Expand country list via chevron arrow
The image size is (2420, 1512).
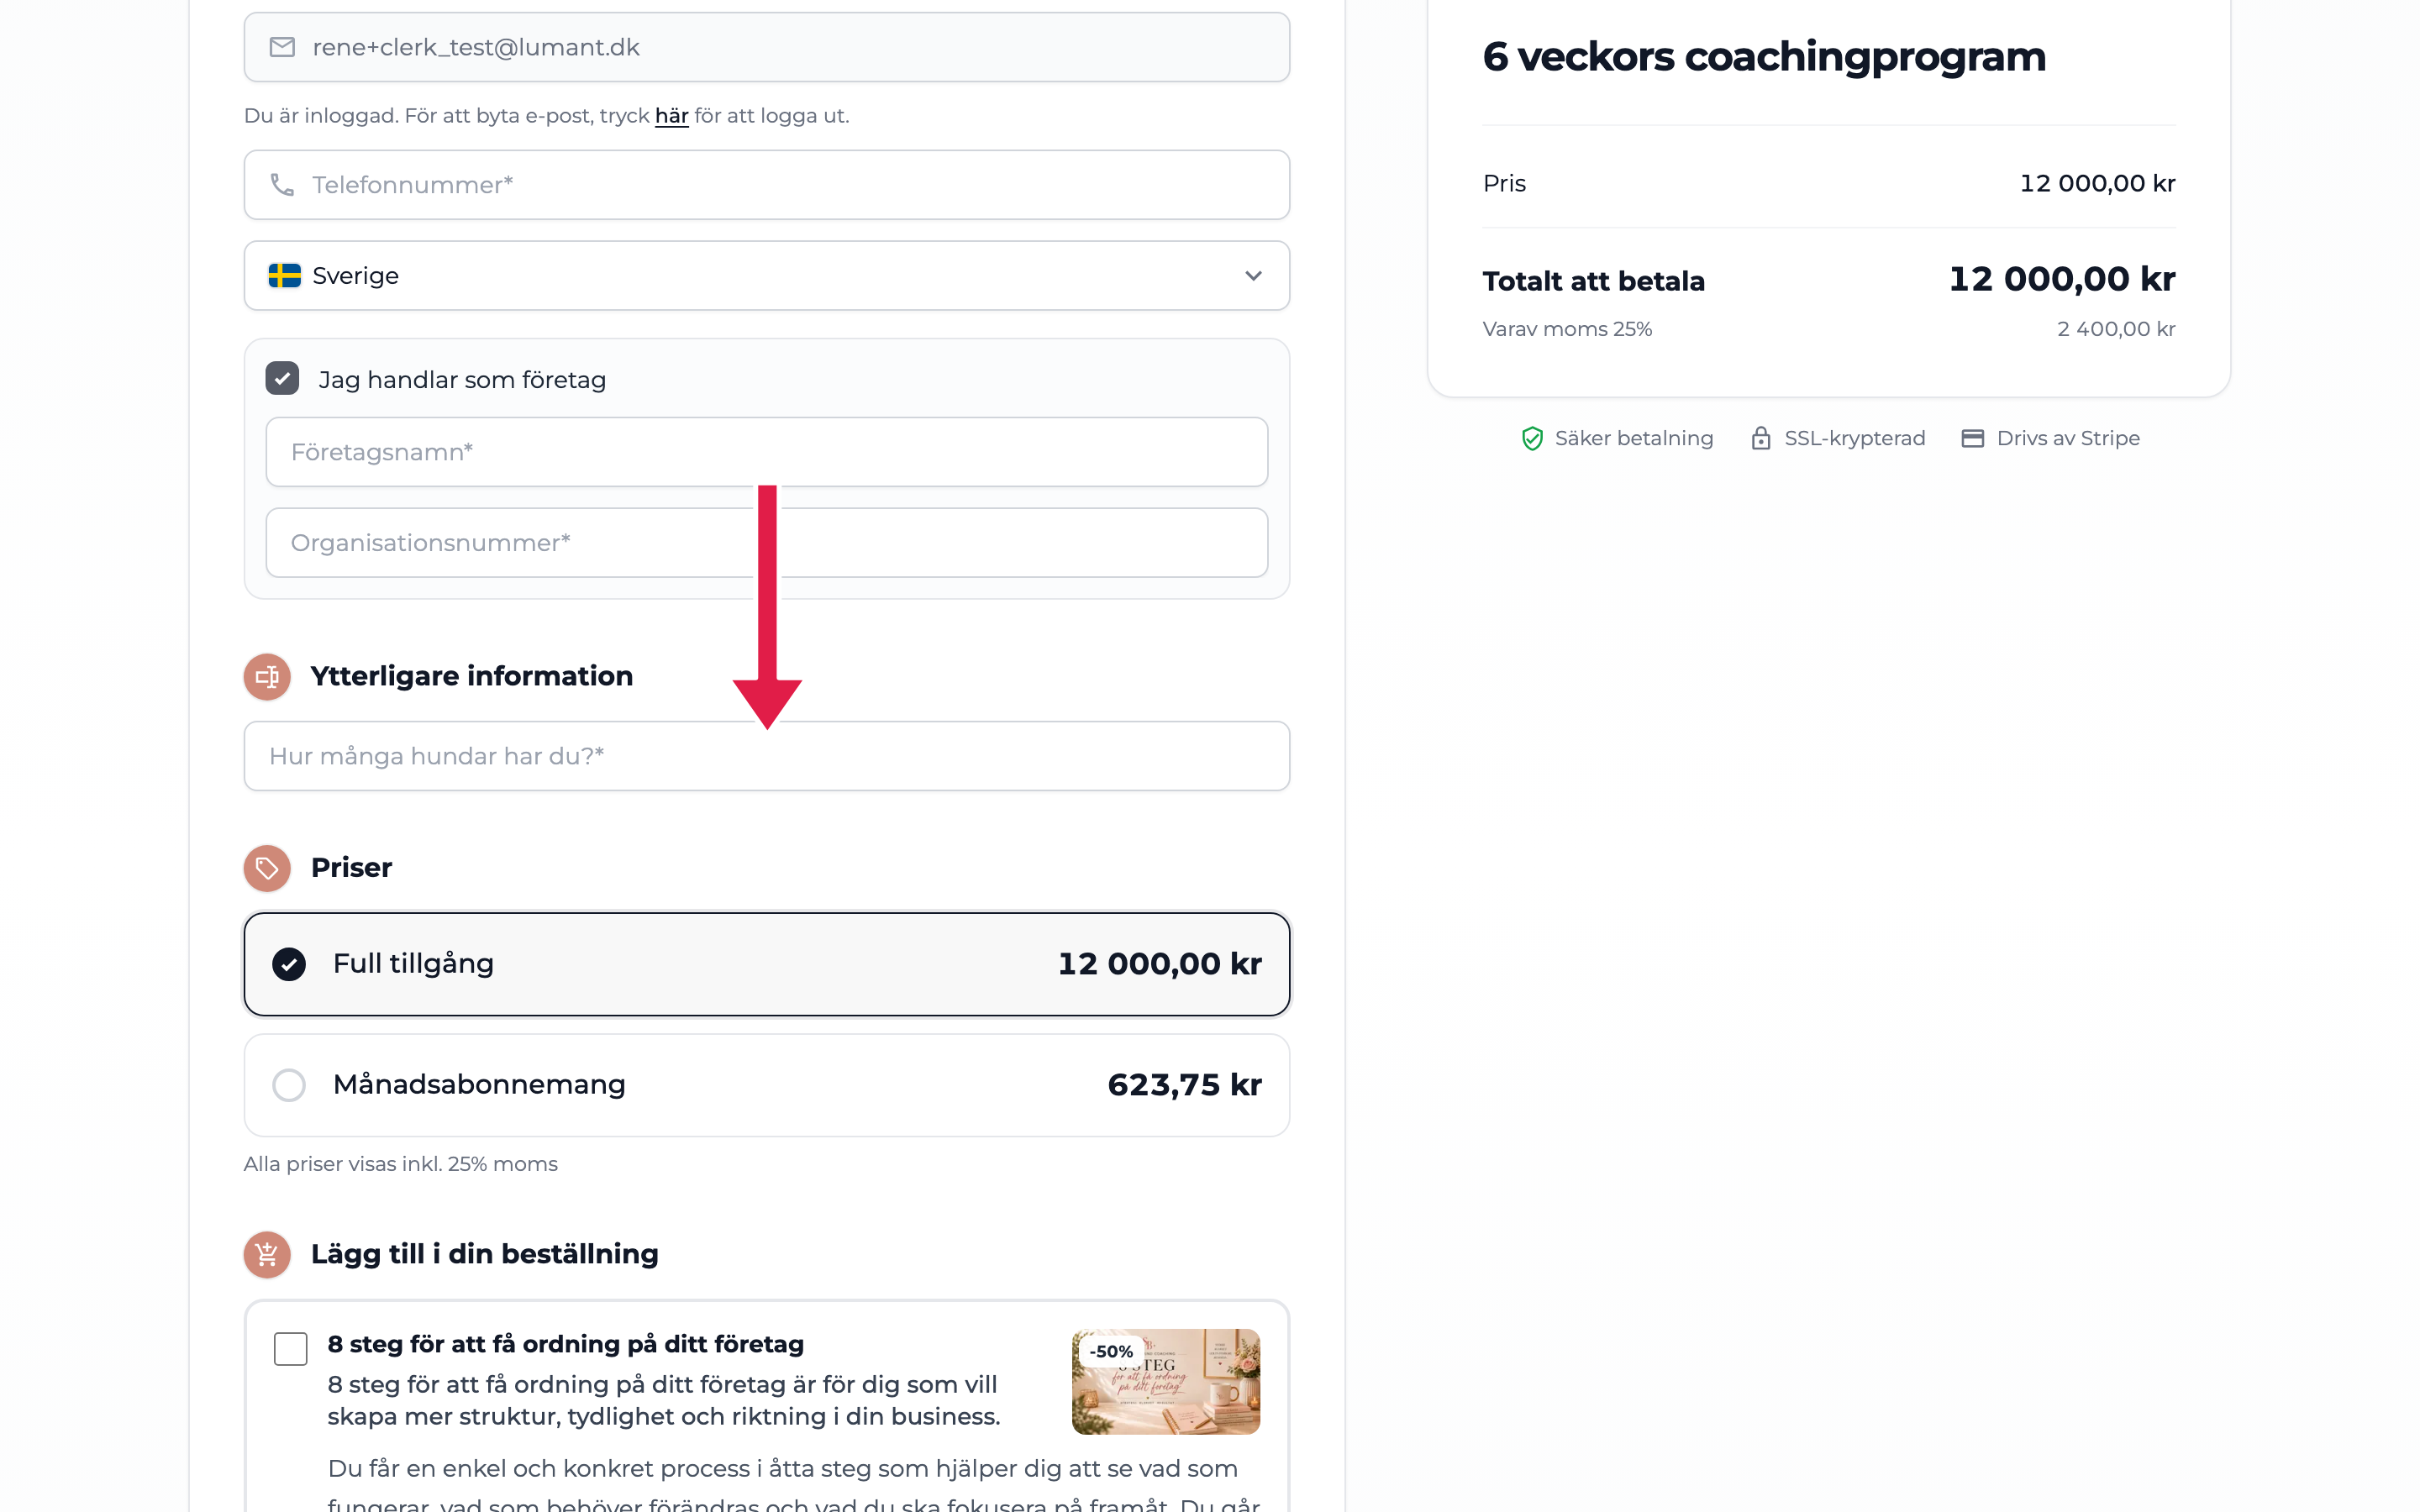[1253, 275]
